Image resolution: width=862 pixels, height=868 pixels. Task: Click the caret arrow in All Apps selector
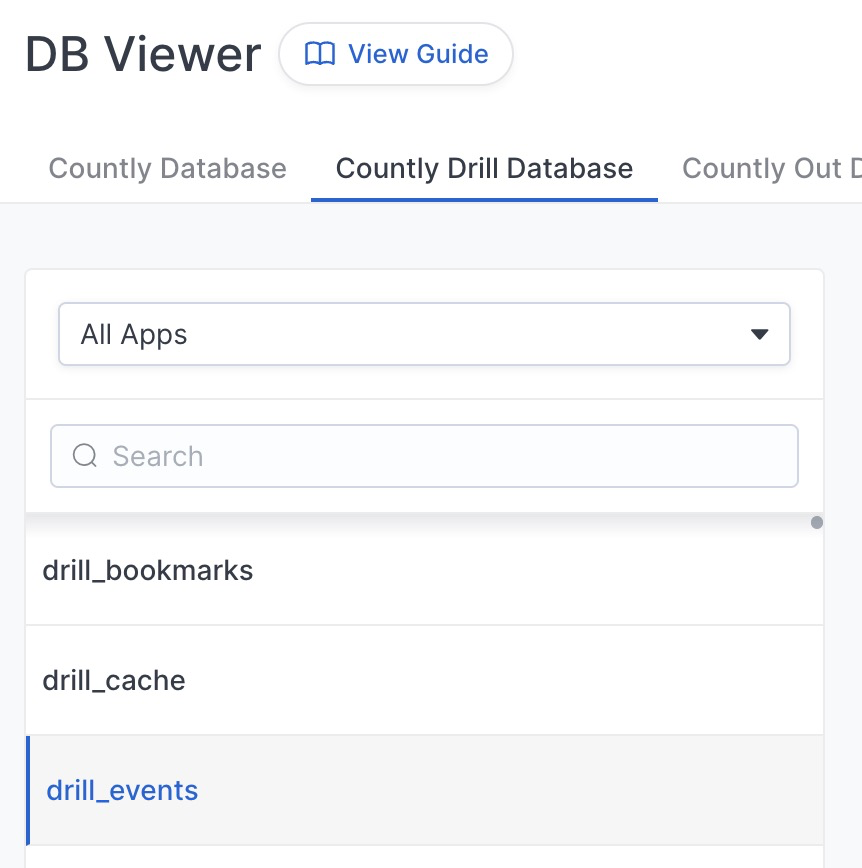(759, 334)
